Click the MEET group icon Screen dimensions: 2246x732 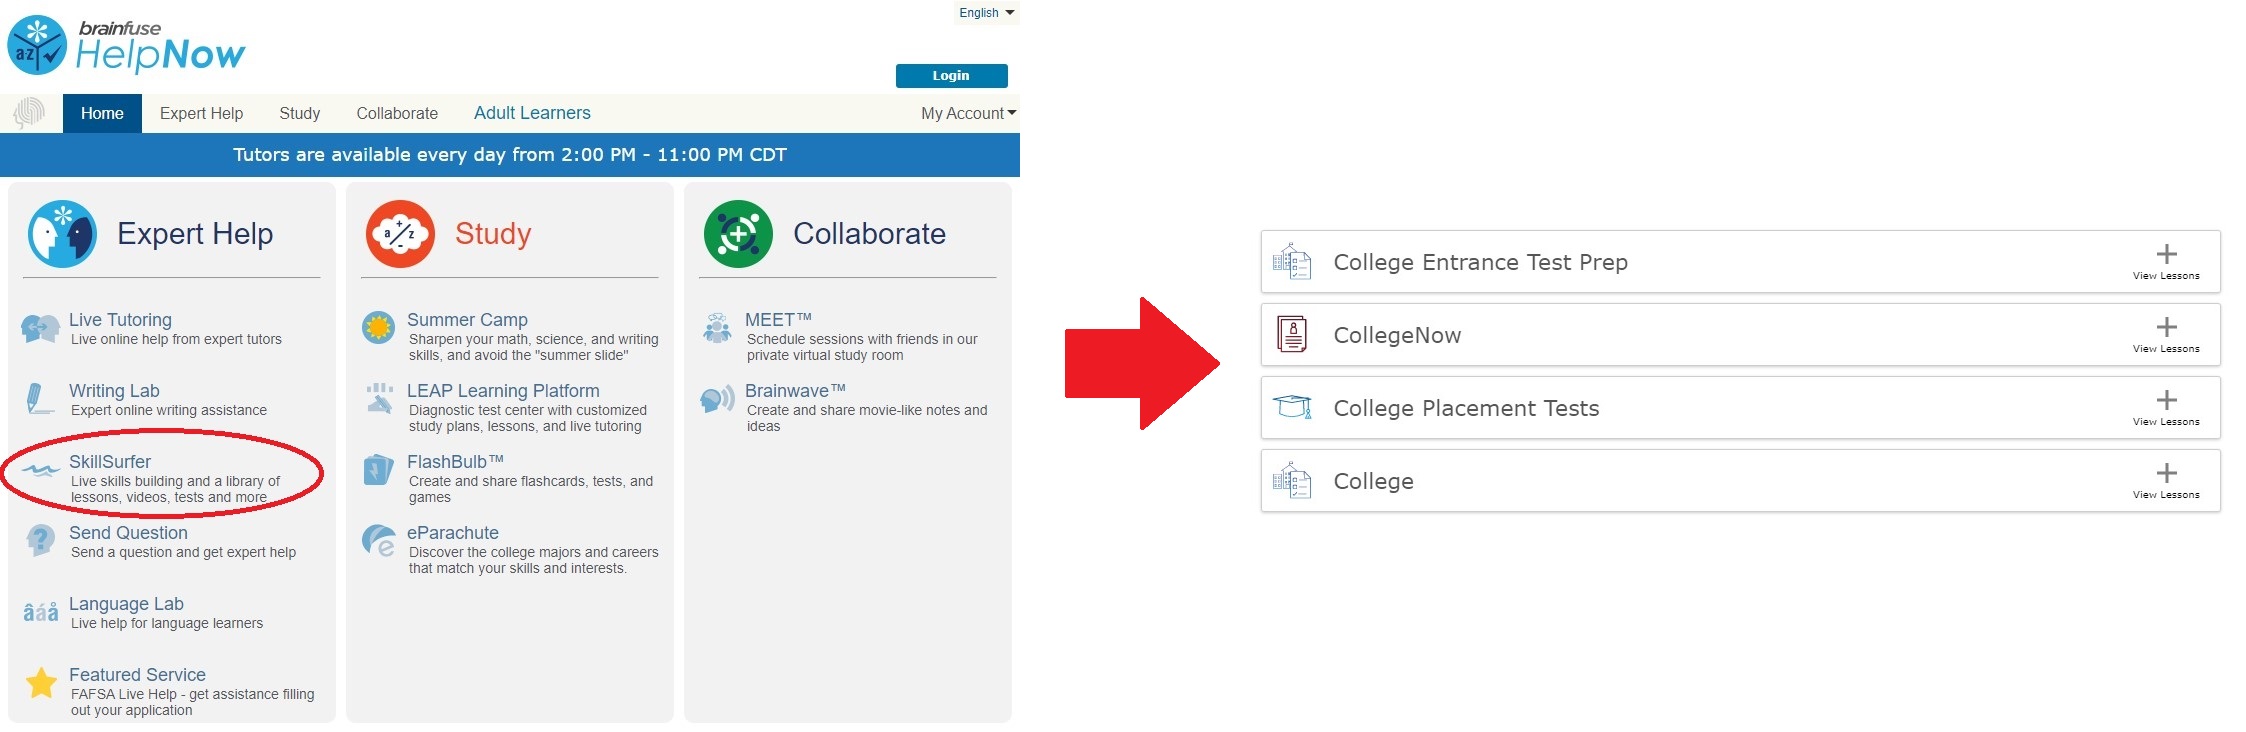(x=717, y=327)
